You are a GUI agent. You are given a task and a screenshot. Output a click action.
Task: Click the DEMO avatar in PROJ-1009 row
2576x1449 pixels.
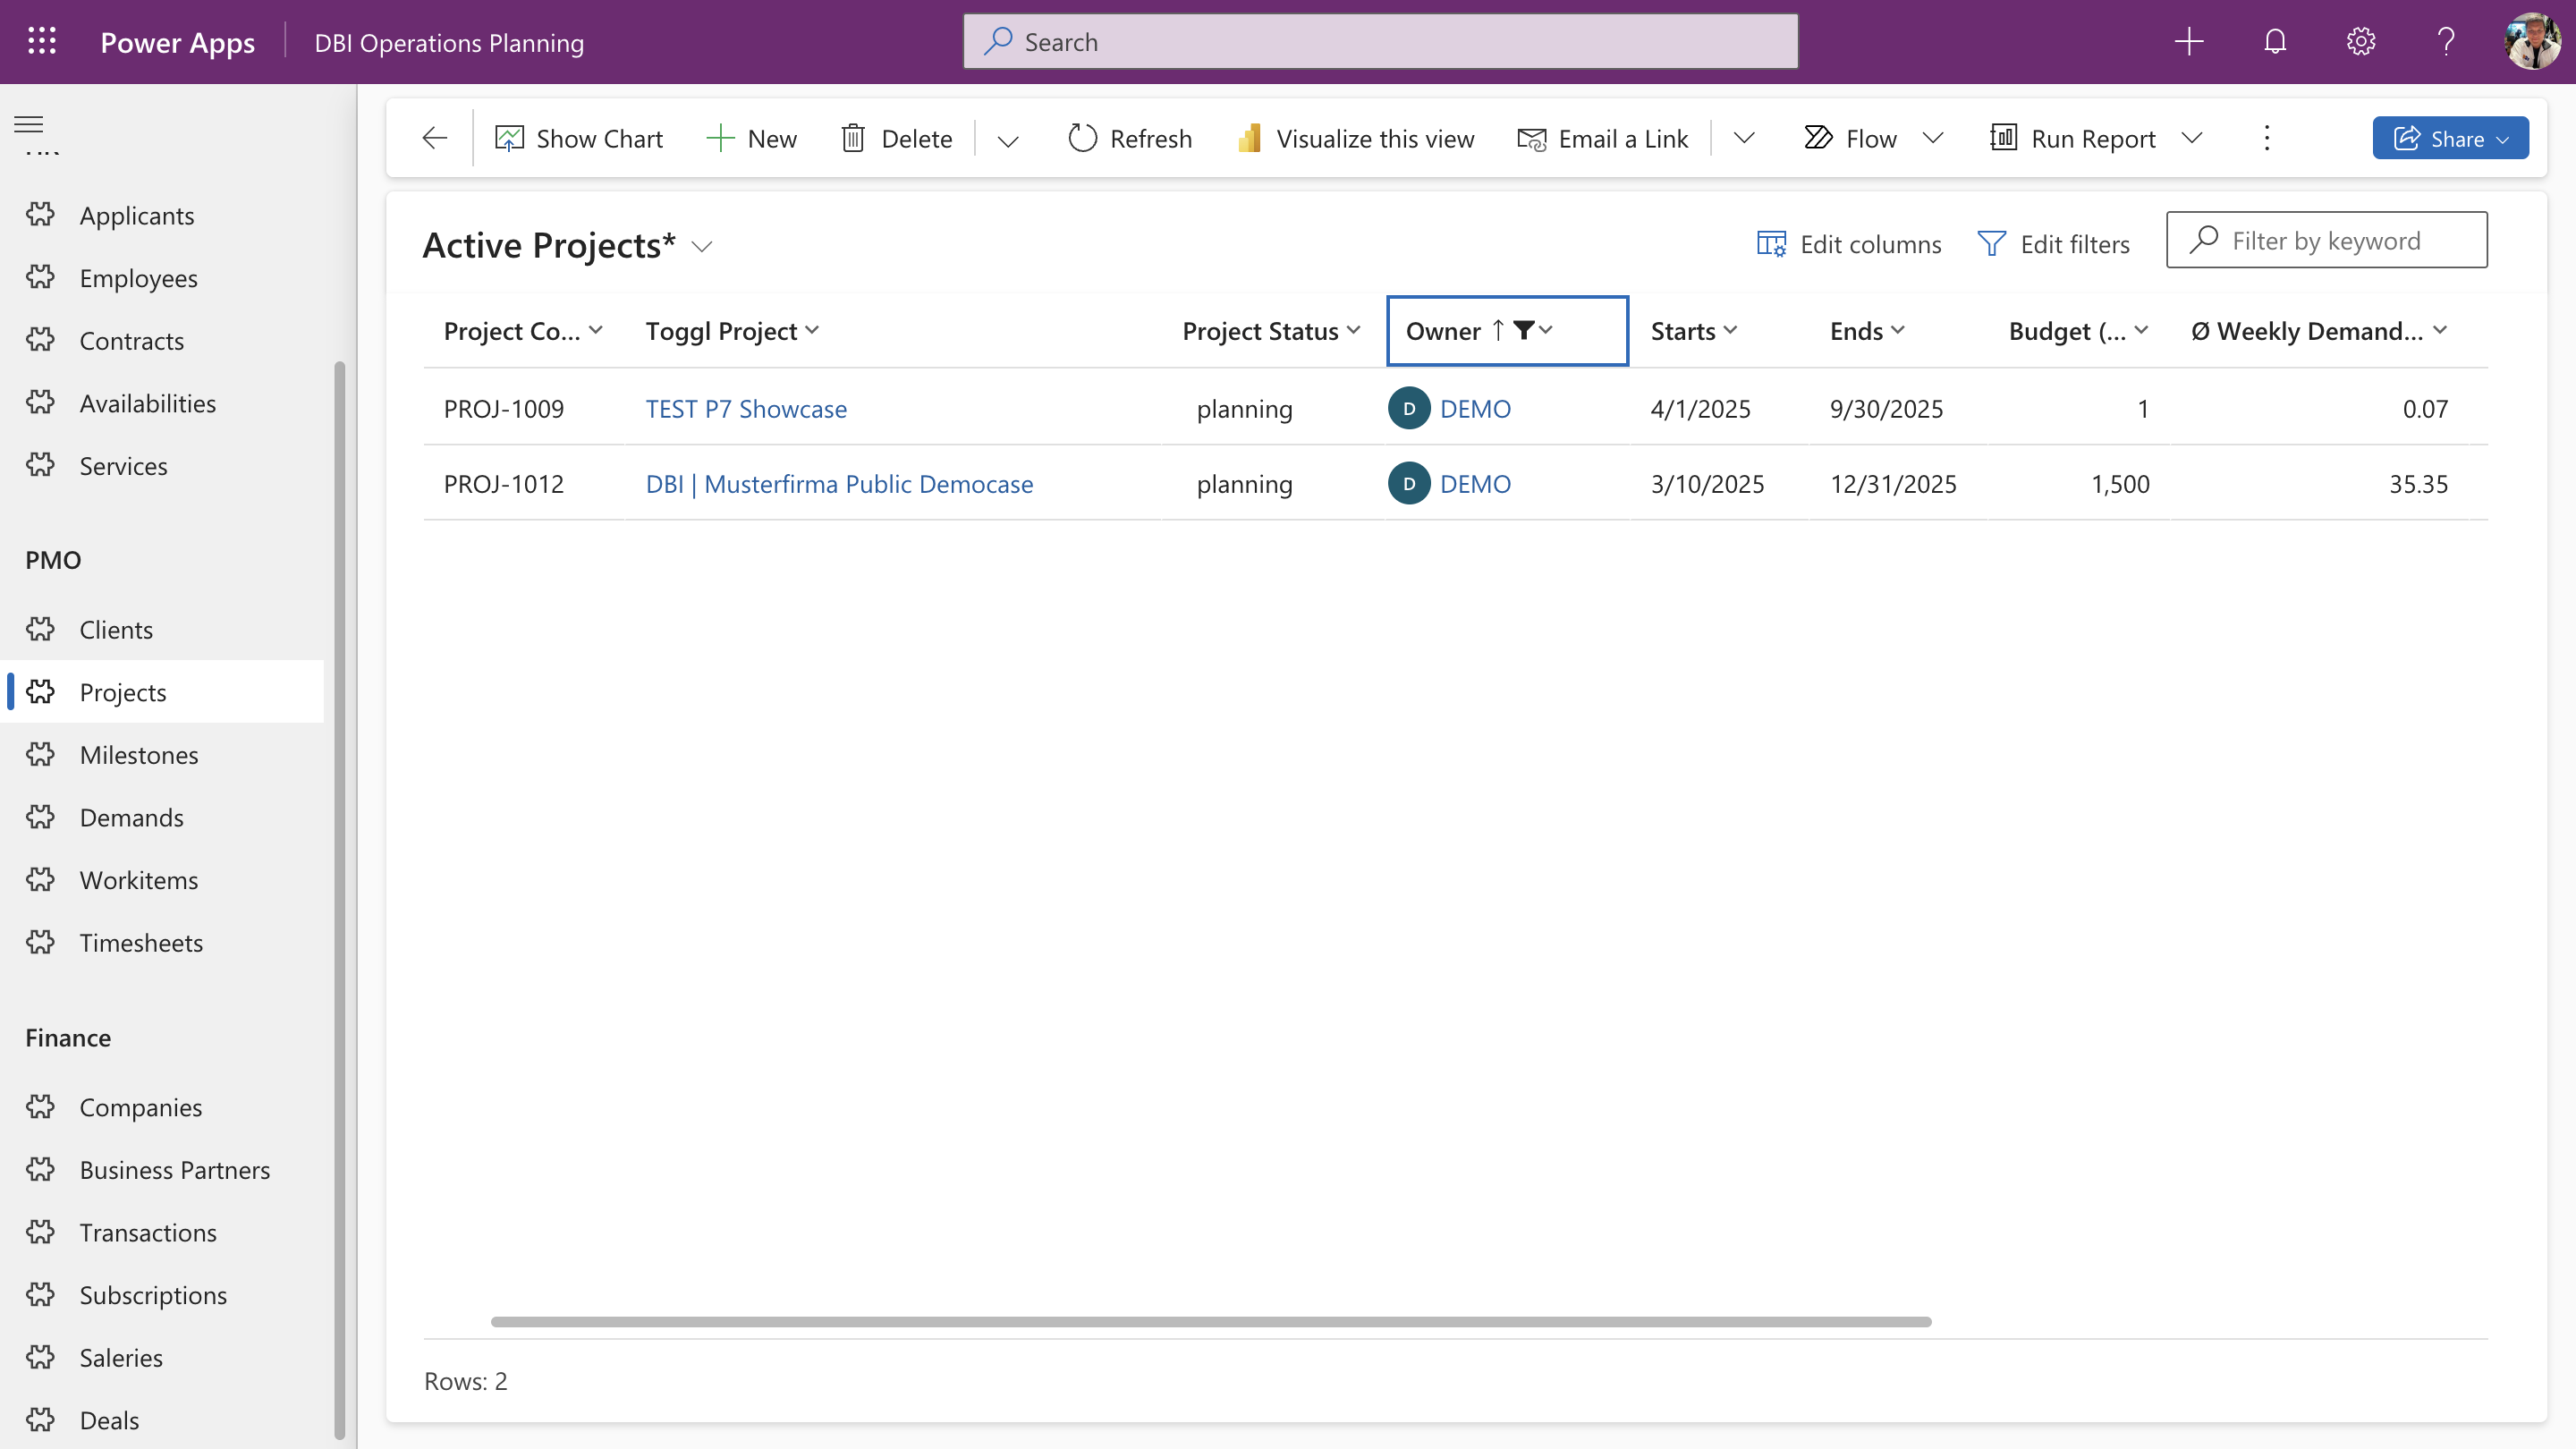(x=1409, y=409)
